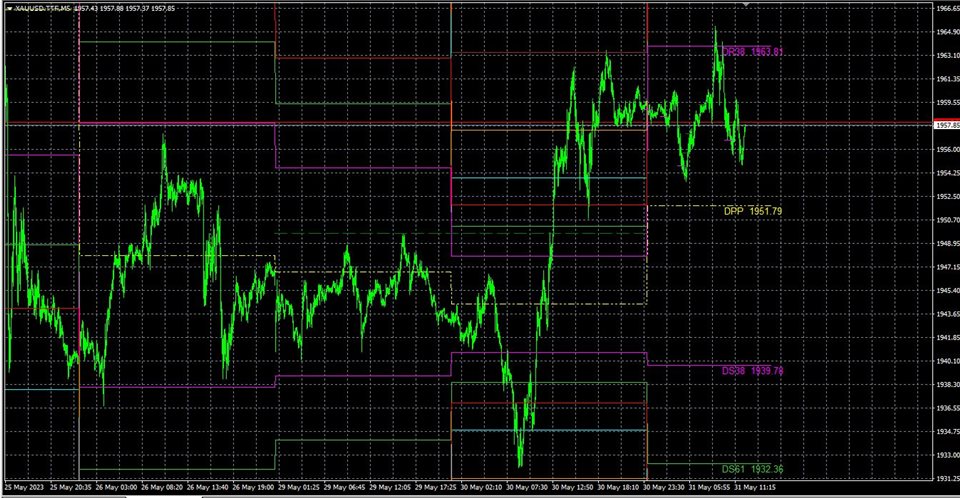Screen dimensions: 960x498
Task: Click the chart shift triangle marker at top
Action: tap(745, 5)
